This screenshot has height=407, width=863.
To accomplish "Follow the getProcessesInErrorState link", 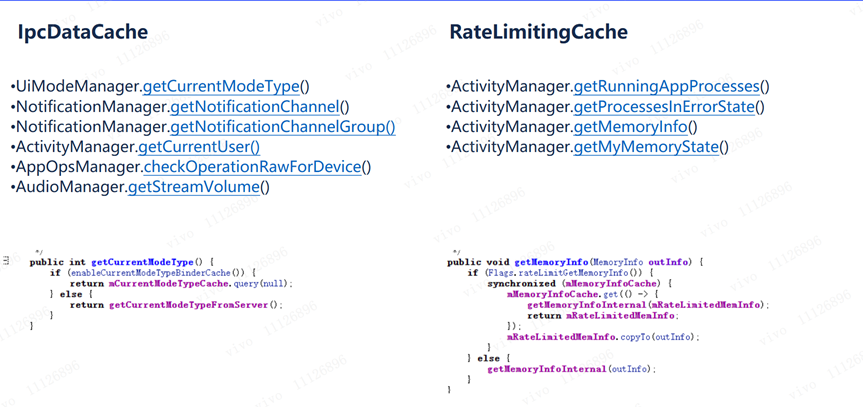I will 663,107.
